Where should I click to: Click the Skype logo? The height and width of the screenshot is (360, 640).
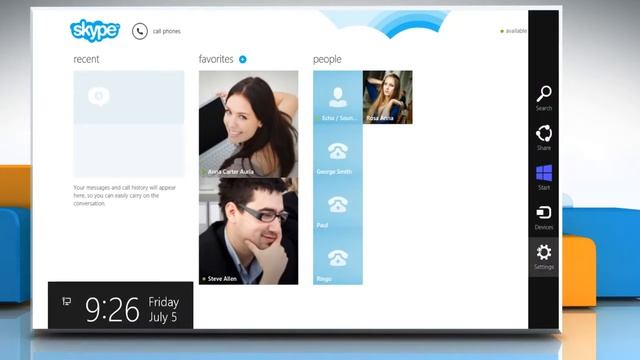coord(95,30)
